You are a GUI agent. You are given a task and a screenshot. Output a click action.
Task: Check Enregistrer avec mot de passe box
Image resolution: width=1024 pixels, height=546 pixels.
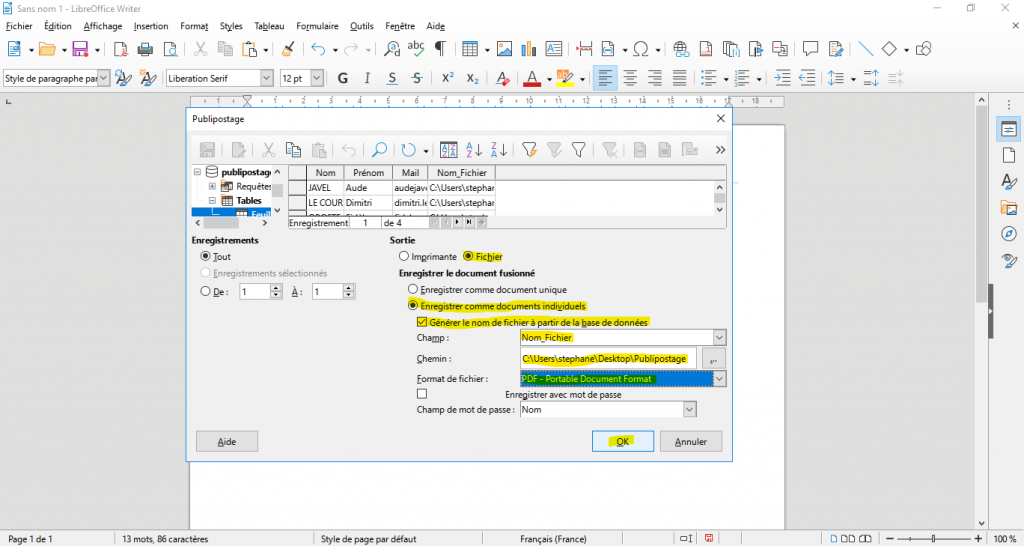pyautogui.click(x=422, y=394)
